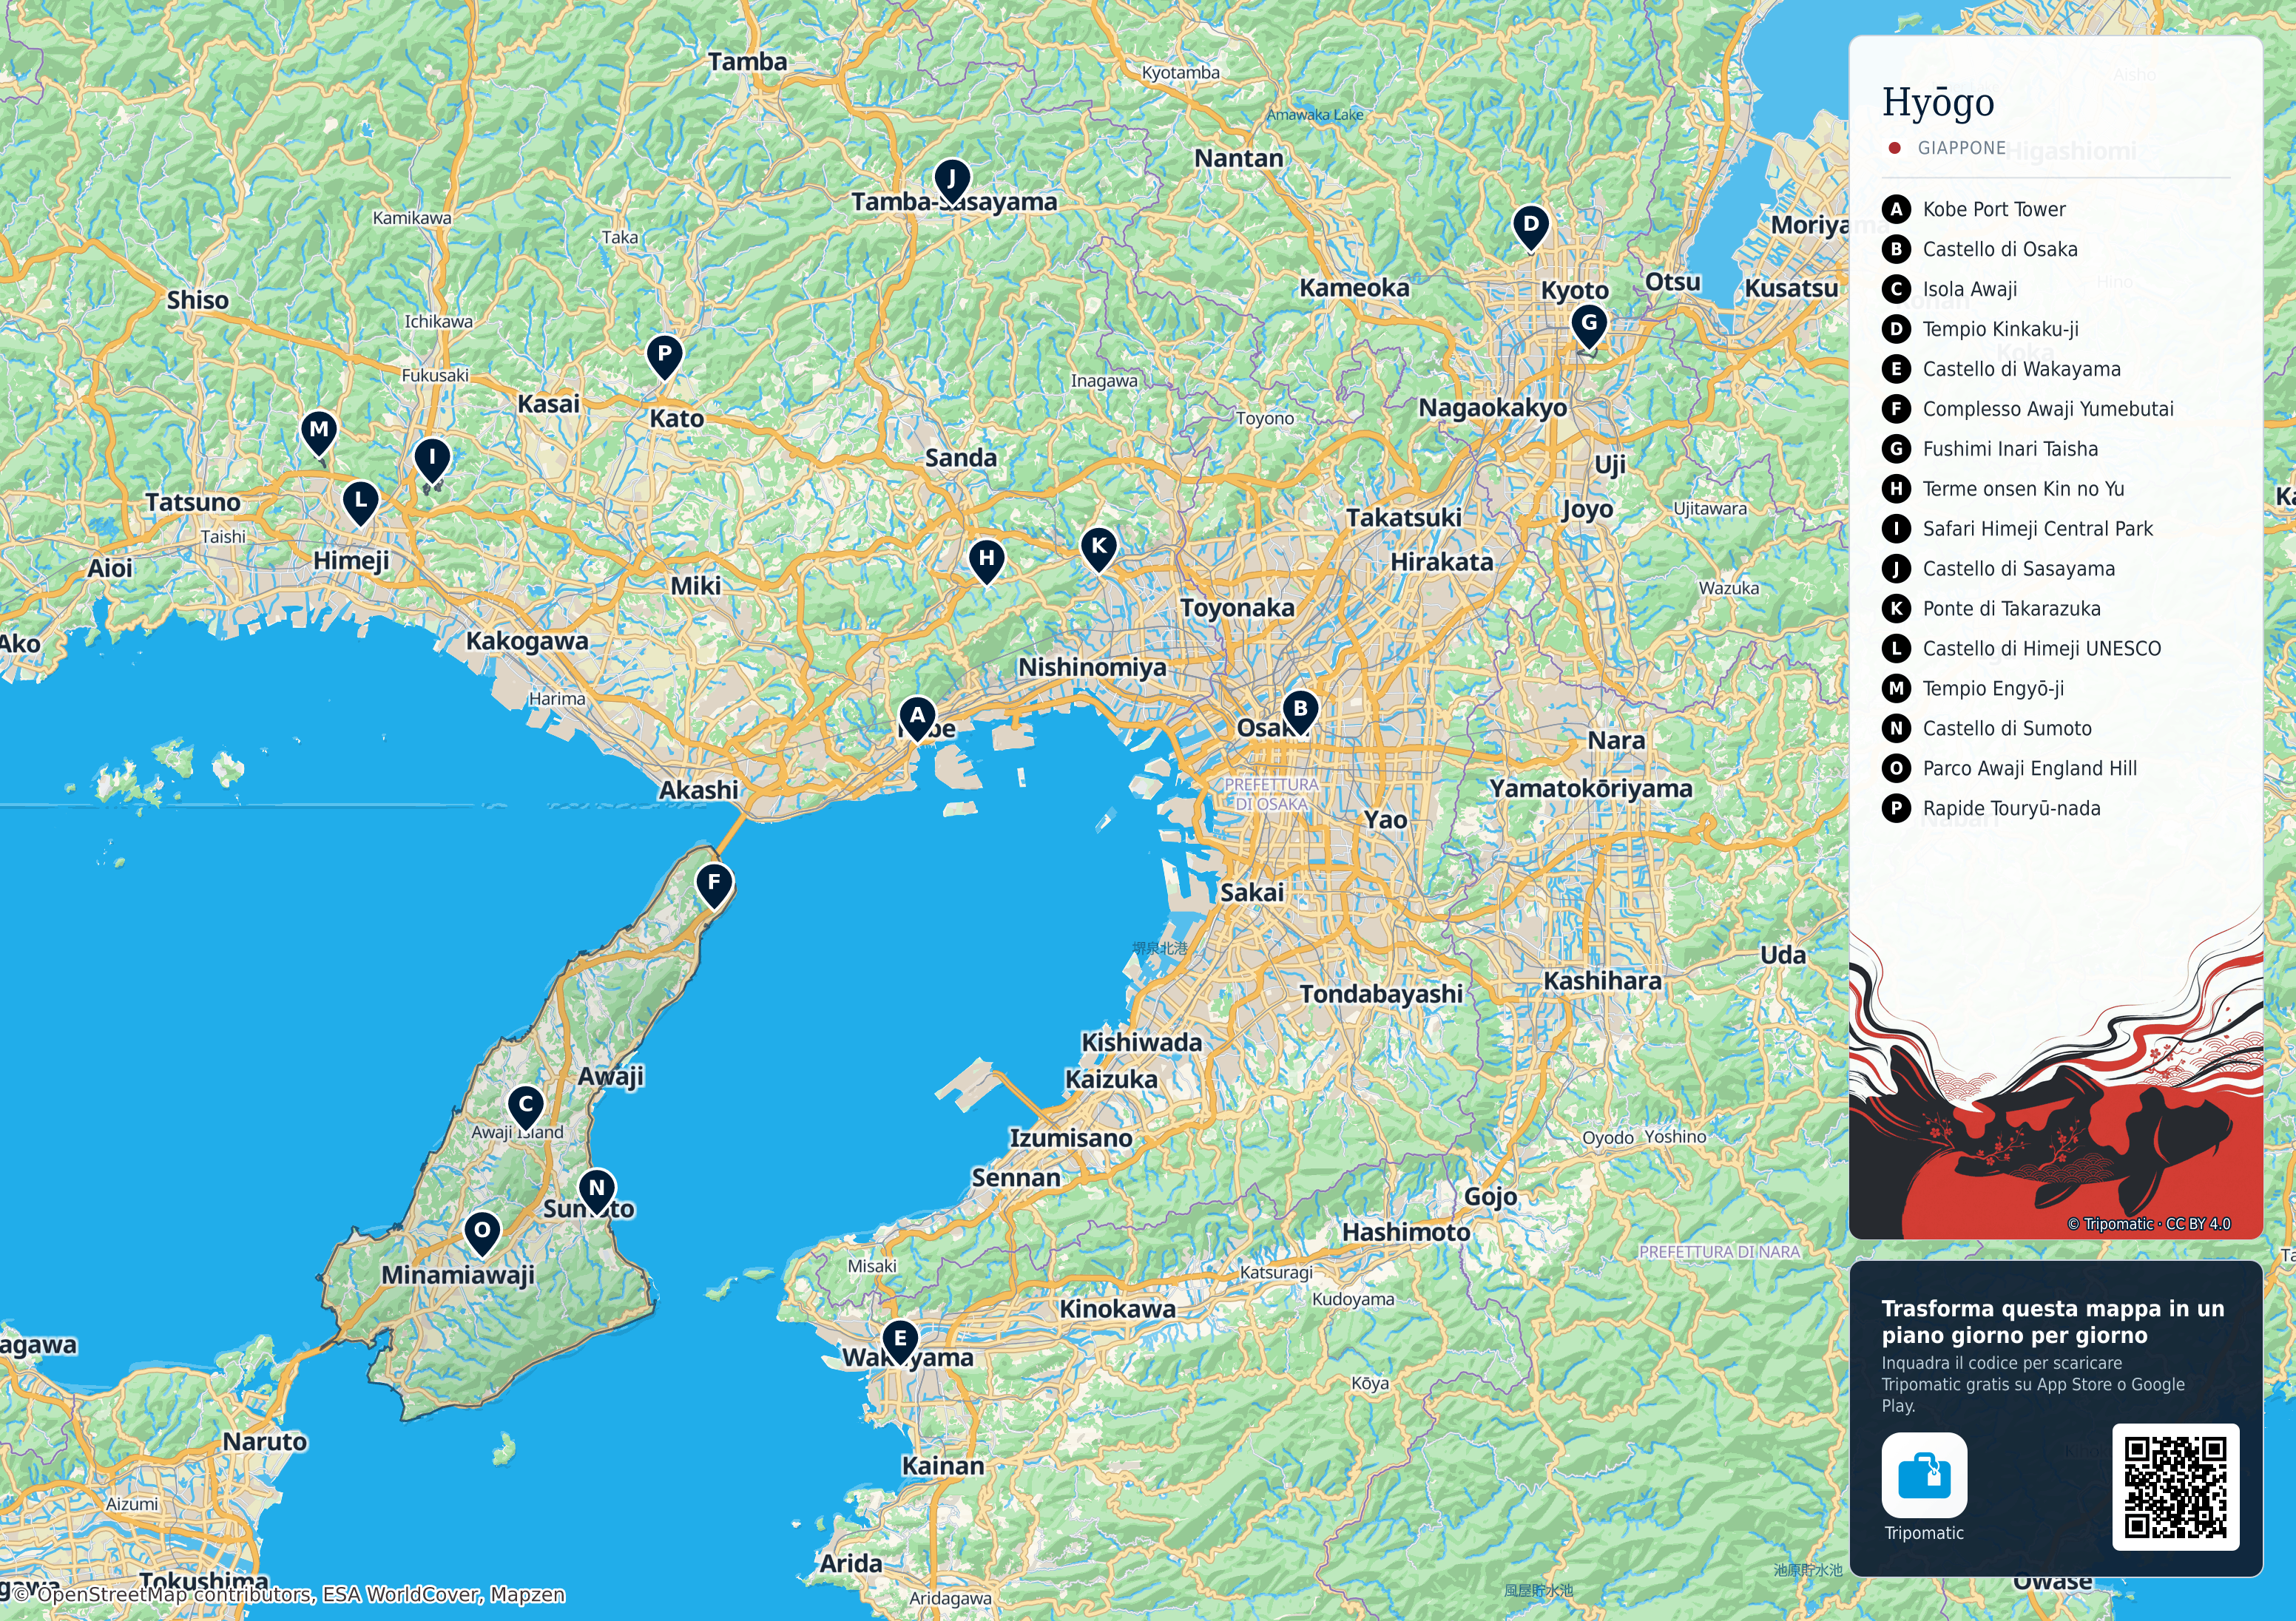2296x1621 pixels.
Task: Click the QR code to download
Action: [2175, 1487]
